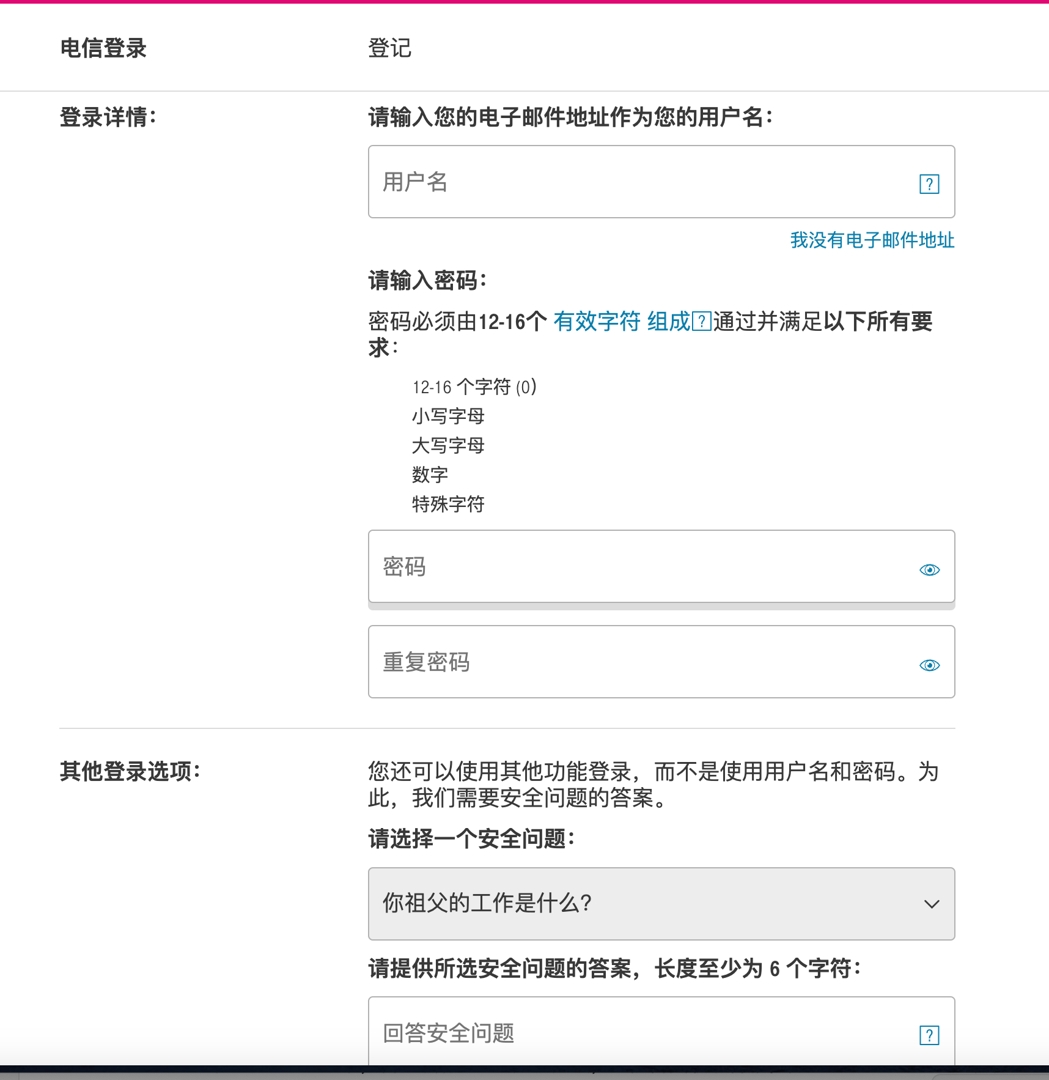The image size is (1049, 1080).
Task: Show the 重复密码 text via eye icon
Action: point(929,665)
